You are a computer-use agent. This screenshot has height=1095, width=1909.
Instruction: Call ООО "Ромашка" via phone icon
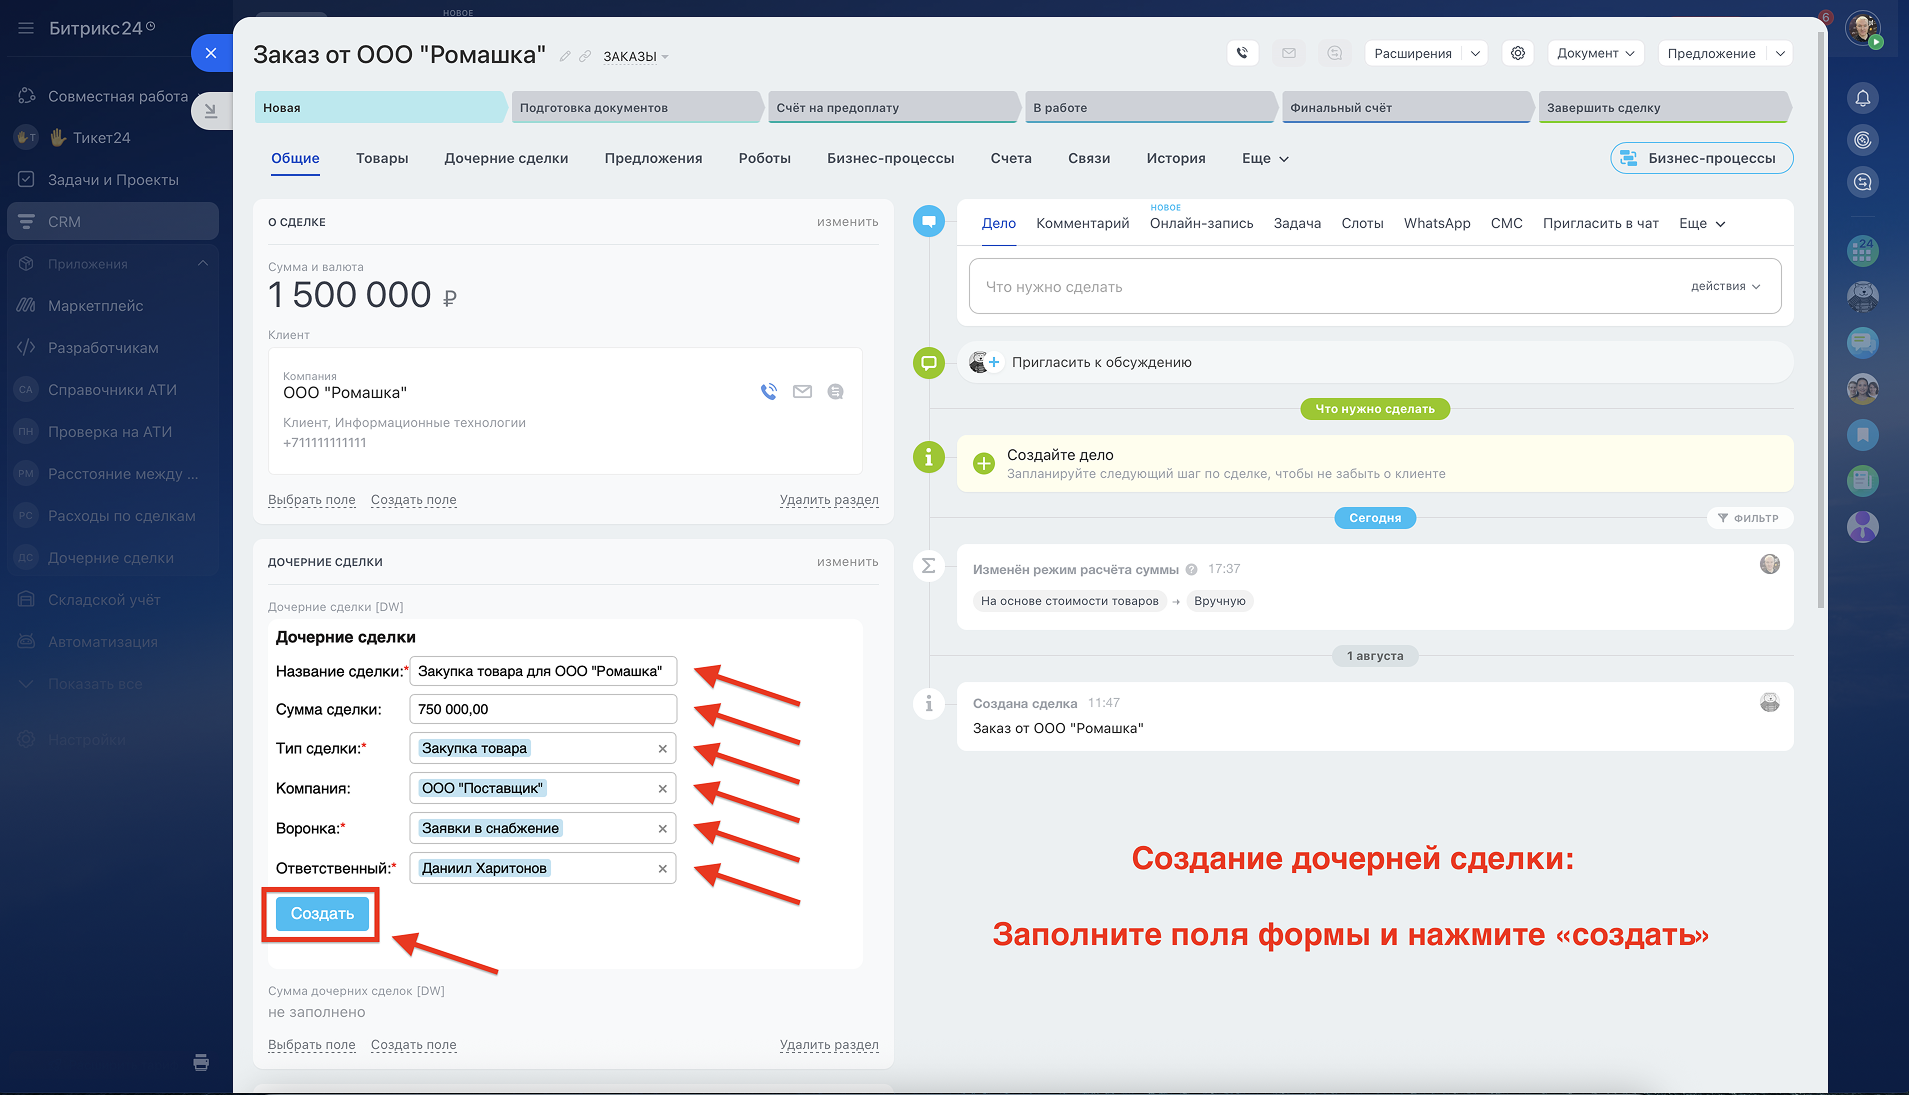(x=768, y=392)
